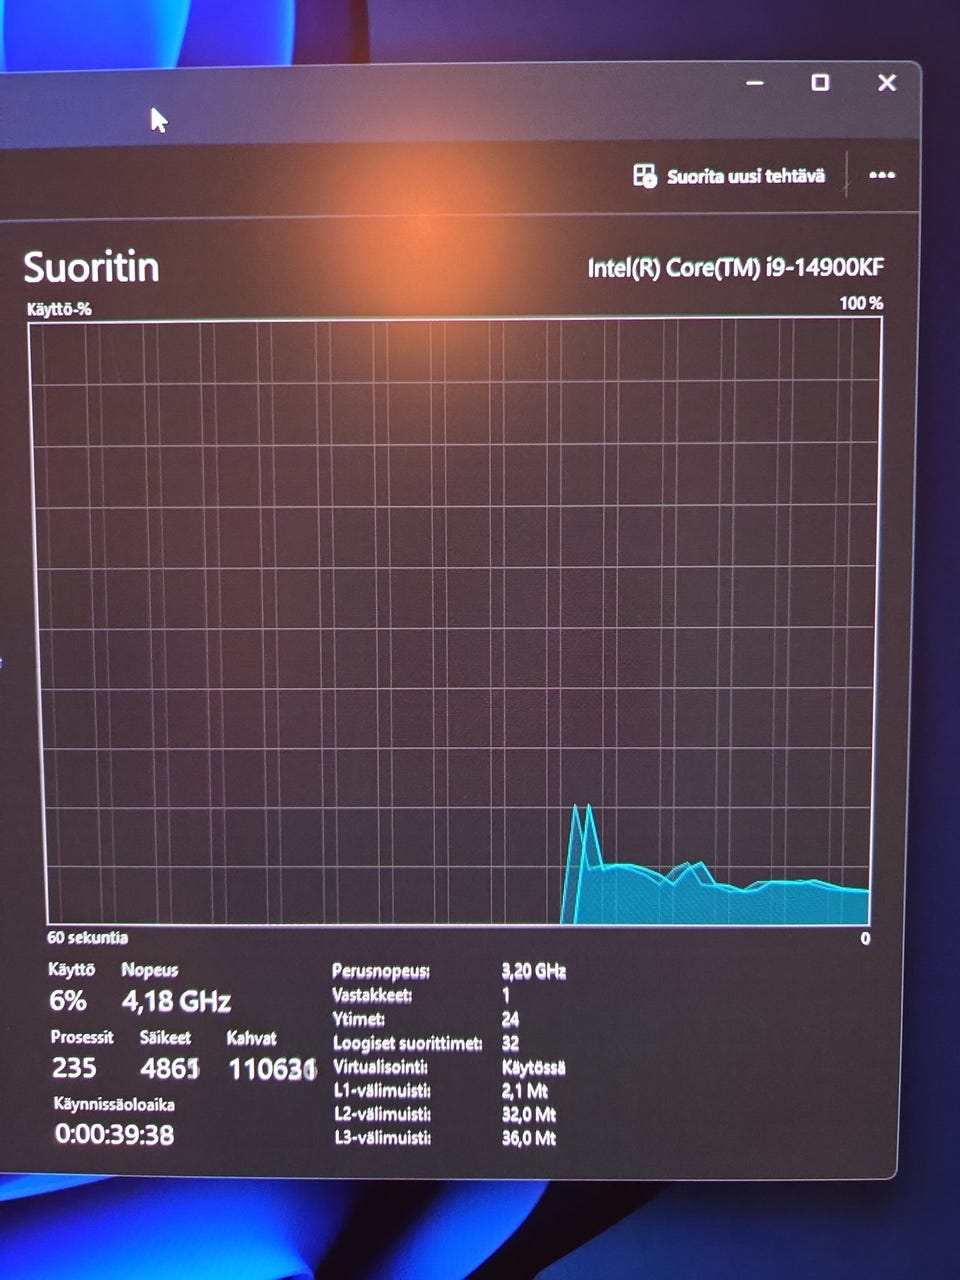The height and width of the screenshot is (1280, 960).
Task: Click the Prosessit count 235
Action: (74, 1068)
